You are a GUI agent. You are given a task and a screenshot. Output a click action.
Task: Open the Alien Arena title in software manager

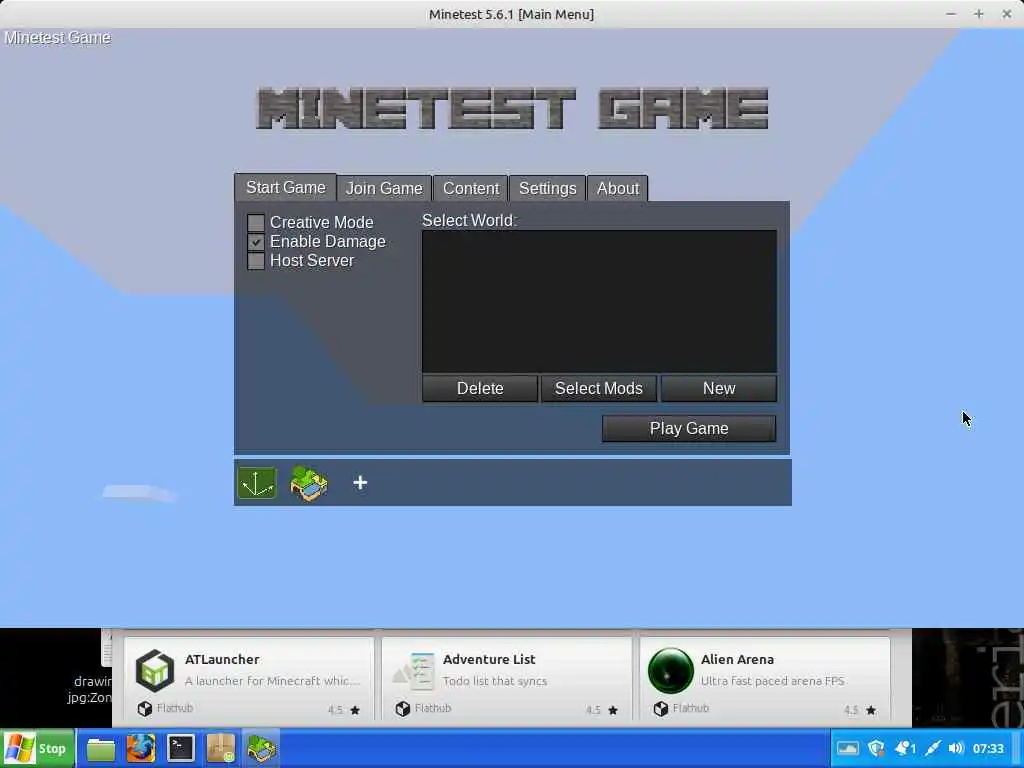point(737,660)
